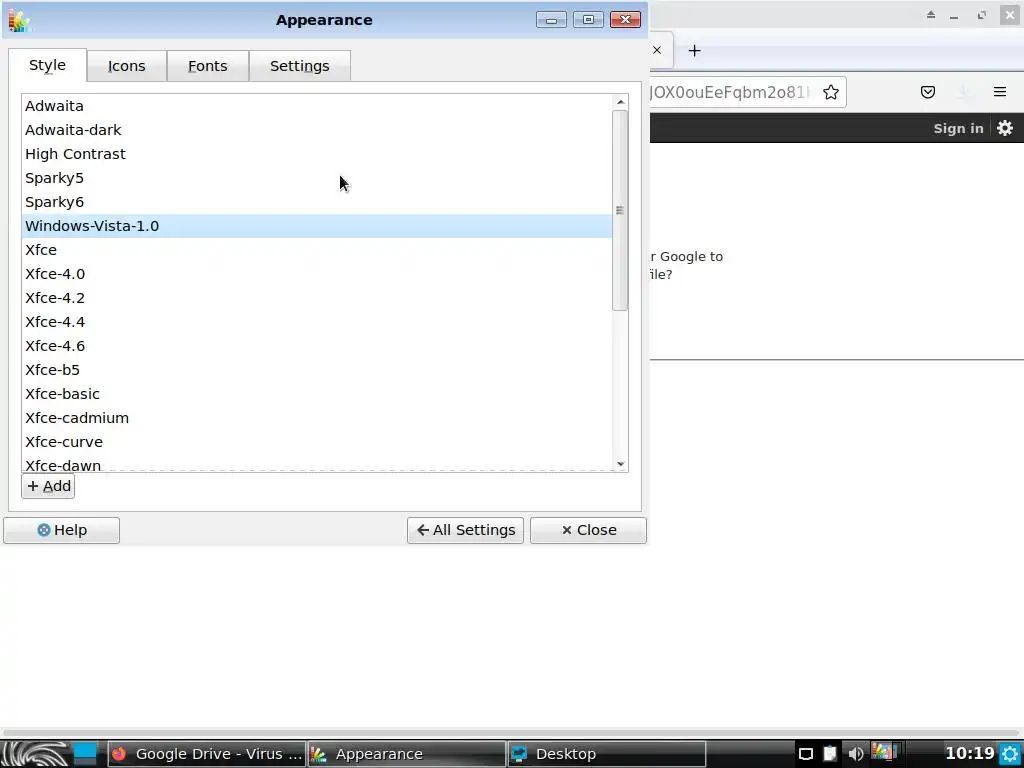Pick the Xfce-b5 style

click(317, 370)
